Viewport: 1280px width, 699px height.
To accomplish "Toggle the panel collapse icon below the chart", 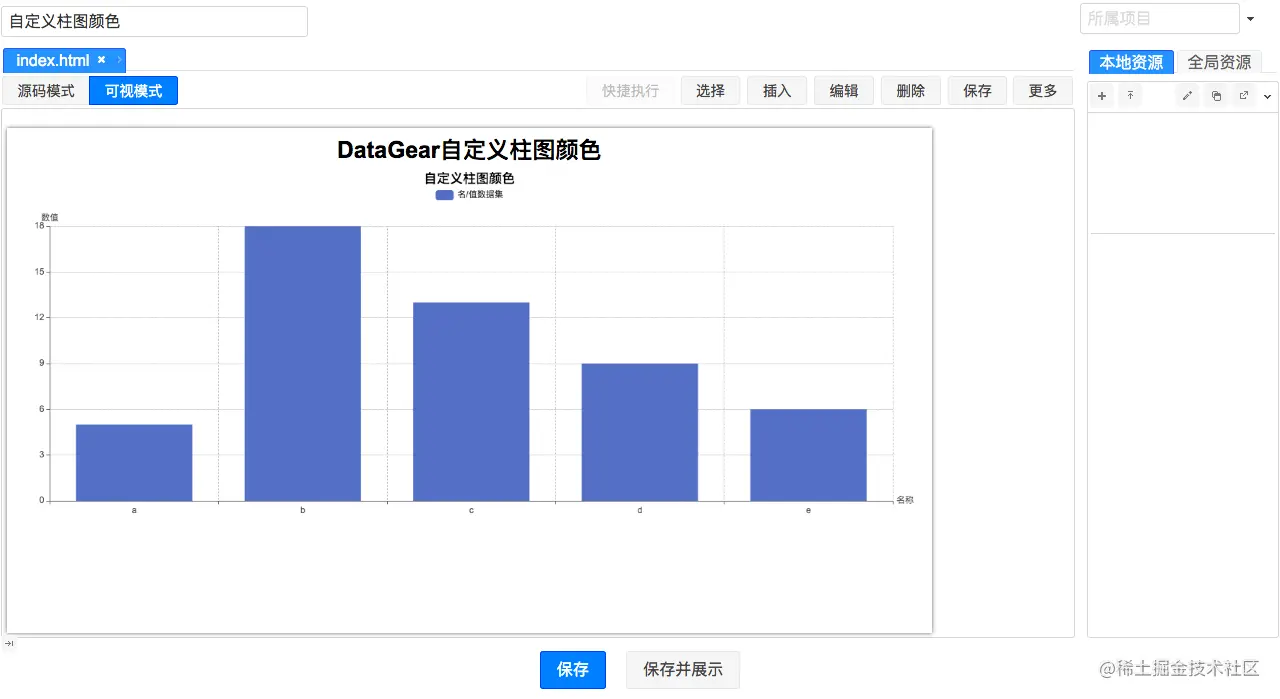I will pos(9,644).
